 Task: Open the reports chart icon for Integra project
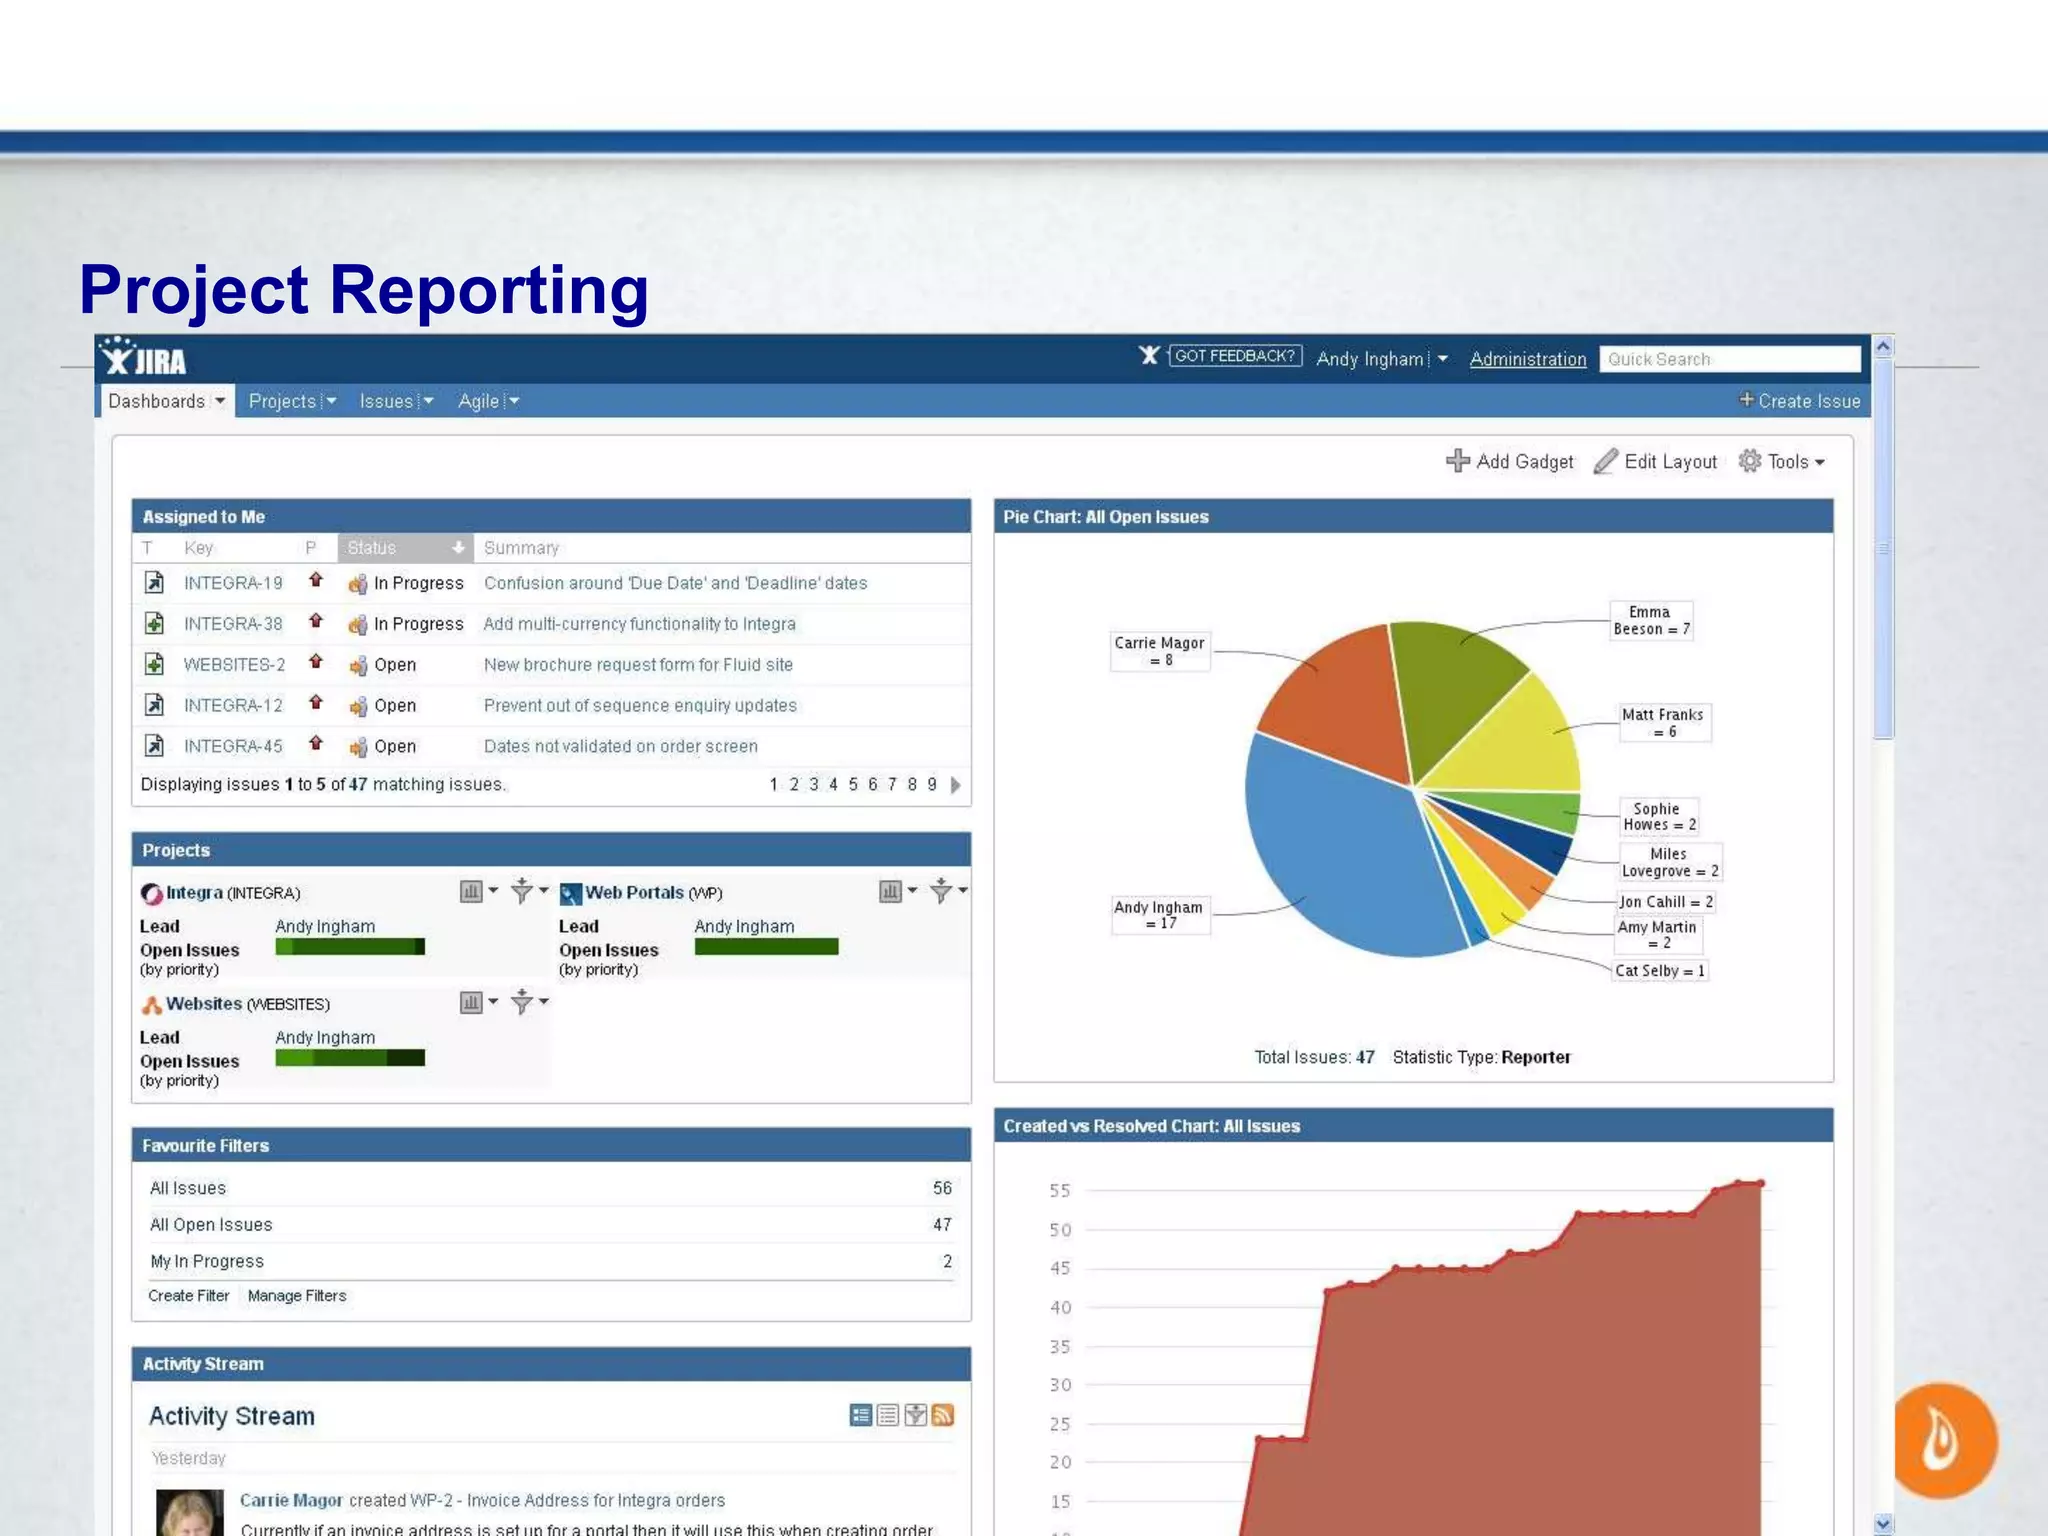pos(471,891)
